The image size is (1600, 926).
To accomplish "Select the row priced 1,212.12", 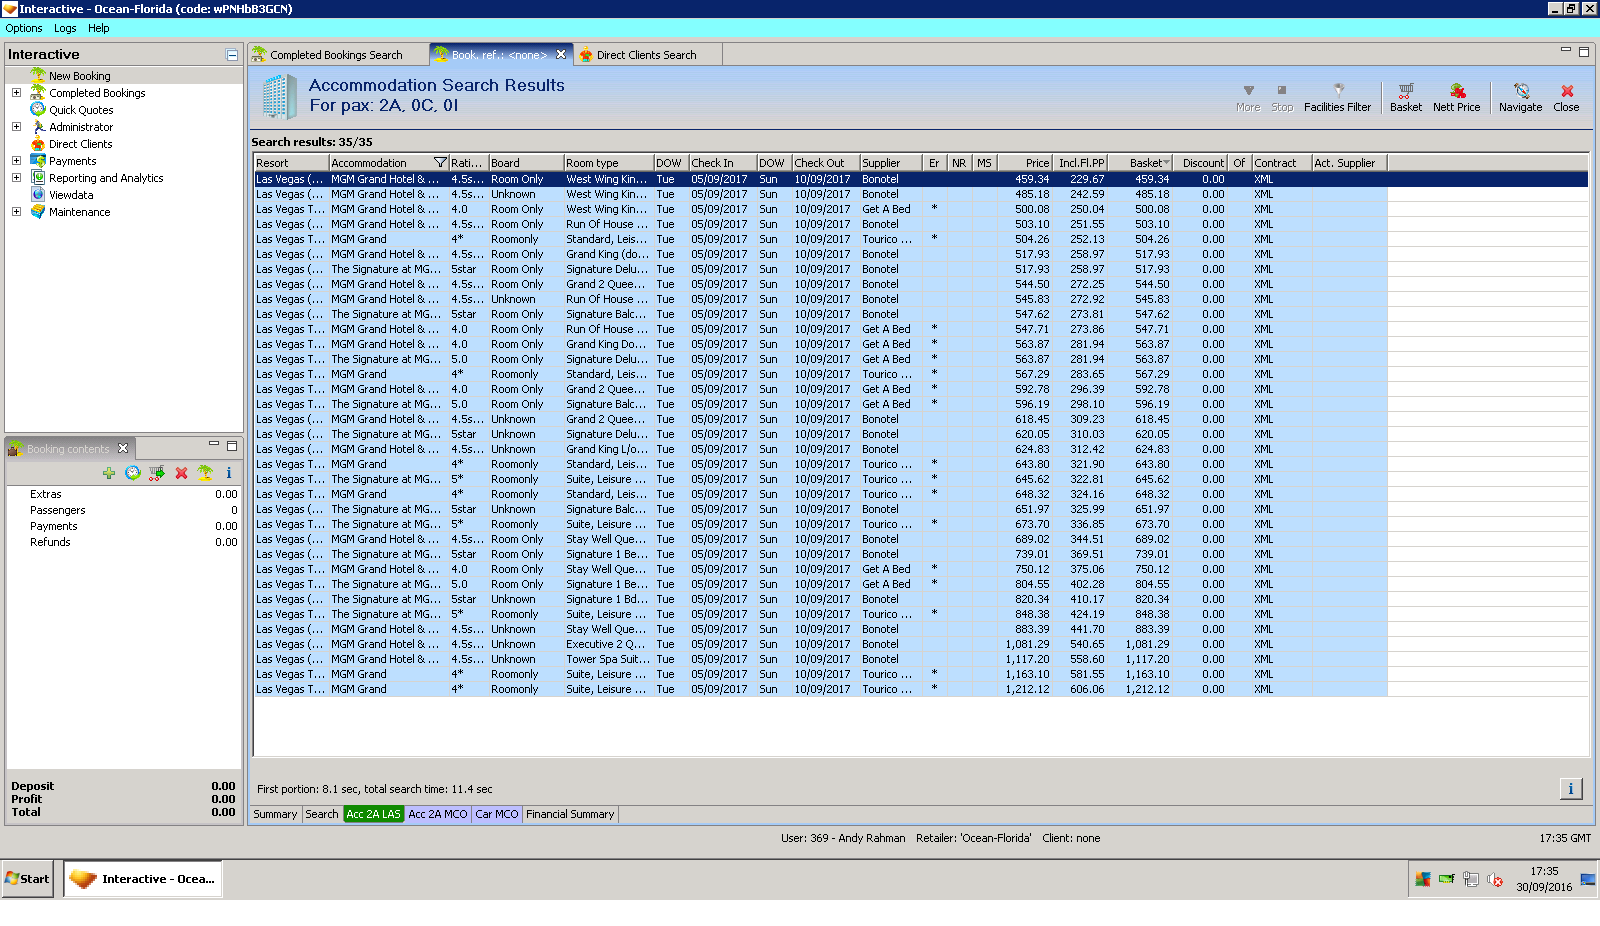I will pos(921,689).
